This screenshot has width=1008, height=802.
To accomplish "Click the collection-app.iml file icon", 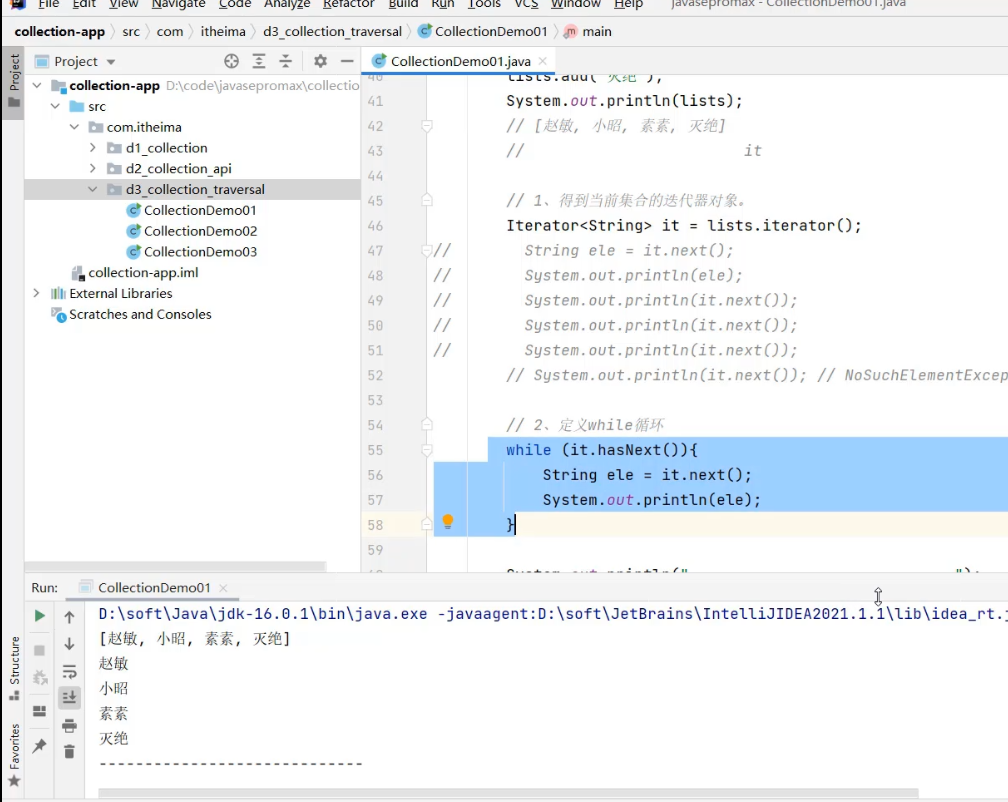I will [78, 273].
